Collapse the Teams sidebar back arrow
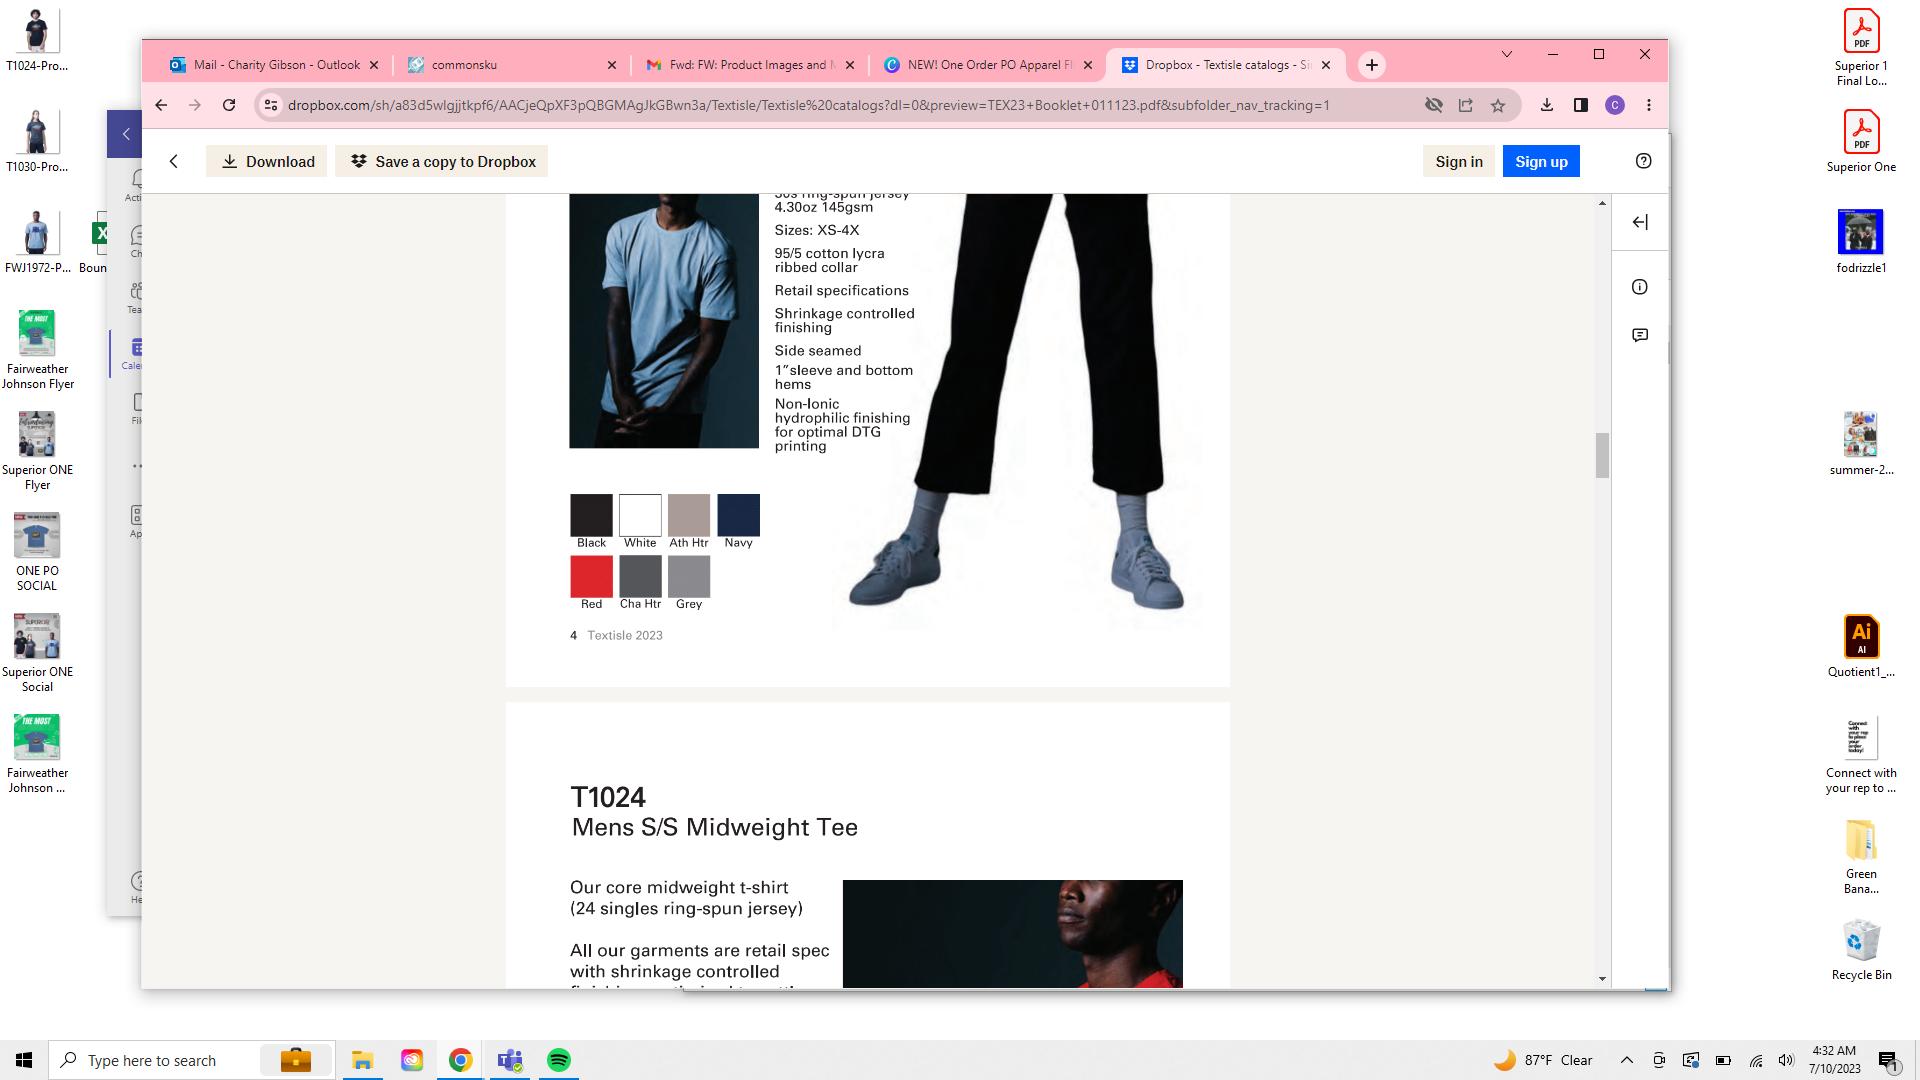This screenshot has width=1920, height=1080. pos(126,134)
